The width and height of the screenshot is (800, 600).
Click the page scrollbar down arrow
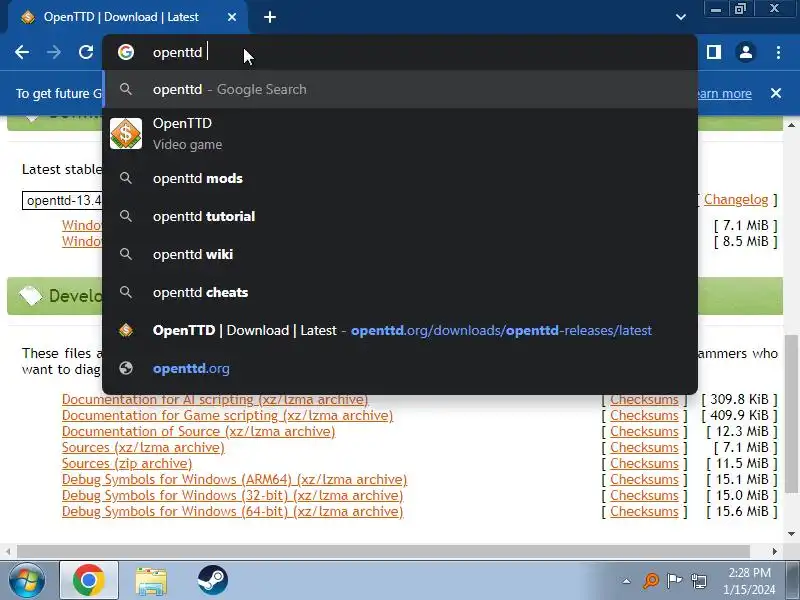coord(791,534)
